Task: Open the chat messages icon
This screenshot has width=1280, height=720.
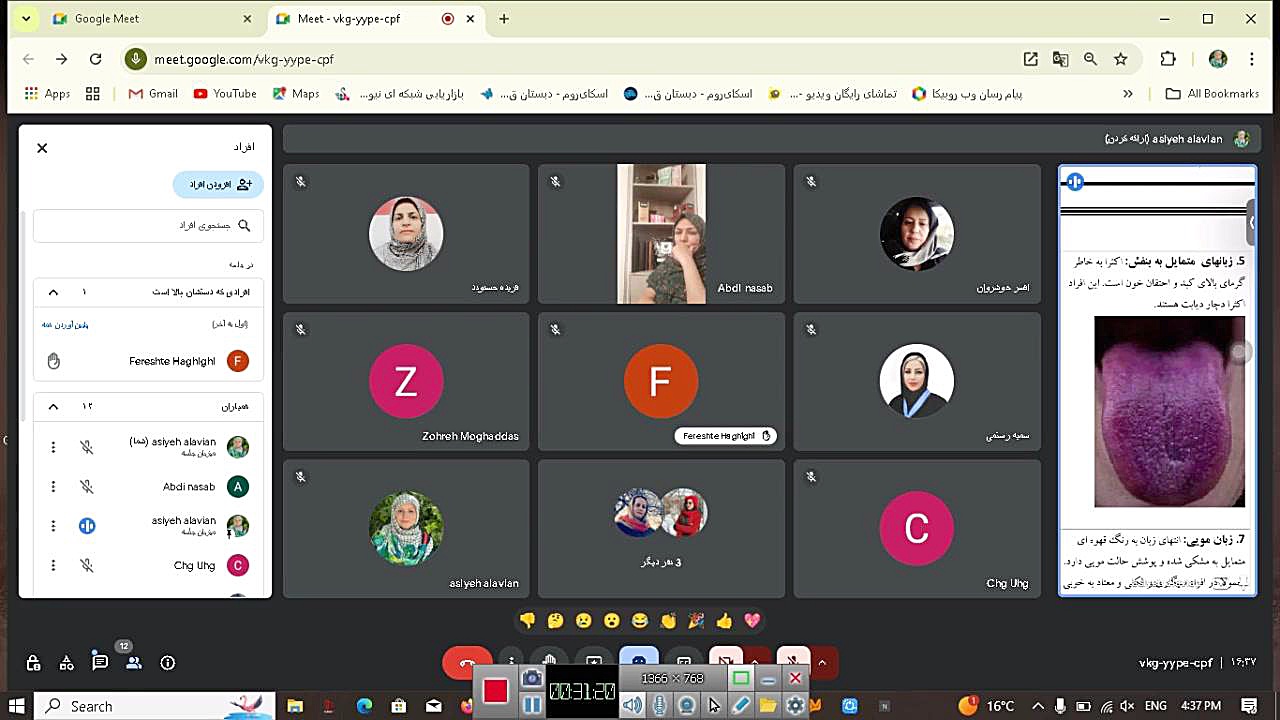Action: 100,662
